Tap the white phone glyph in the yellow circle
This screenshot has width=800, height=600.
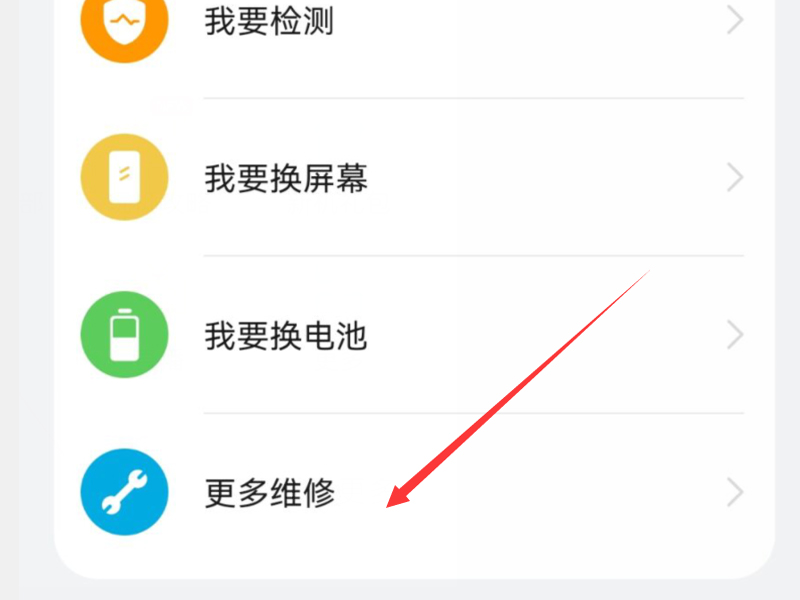click(x=124, y=177)
